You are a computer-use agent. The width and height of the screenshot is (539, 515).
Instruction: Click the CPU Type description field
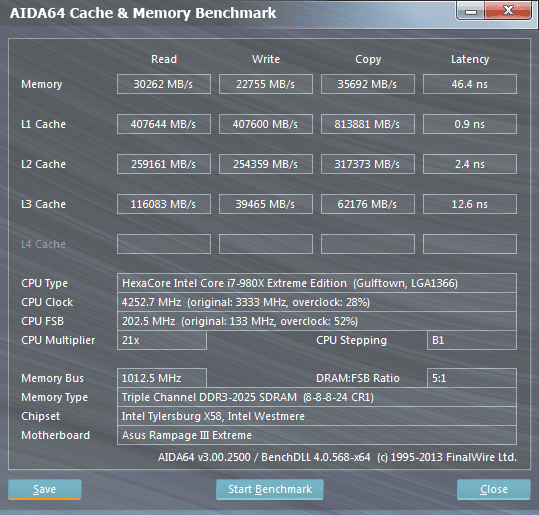point(317,283)
